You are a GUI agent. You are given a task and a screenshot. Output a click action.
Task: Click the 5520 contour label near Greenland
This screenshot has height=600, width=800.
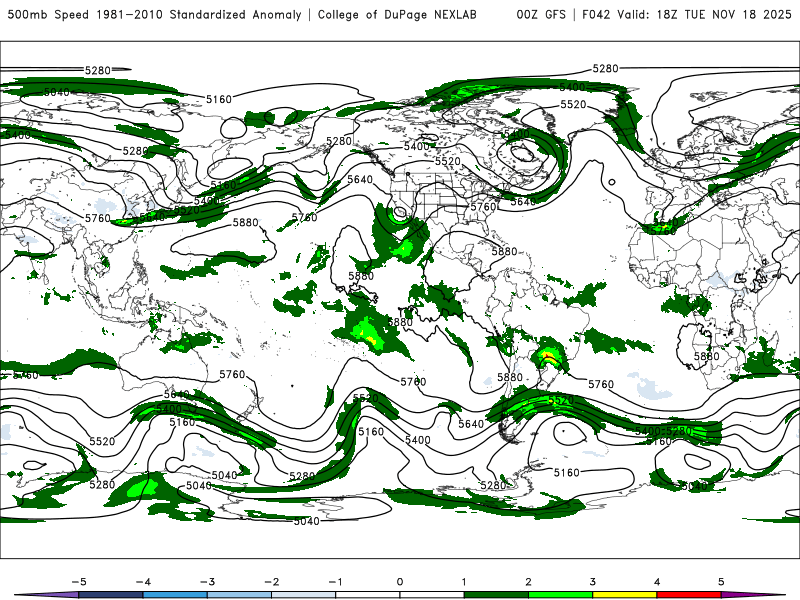coord(573,105)
